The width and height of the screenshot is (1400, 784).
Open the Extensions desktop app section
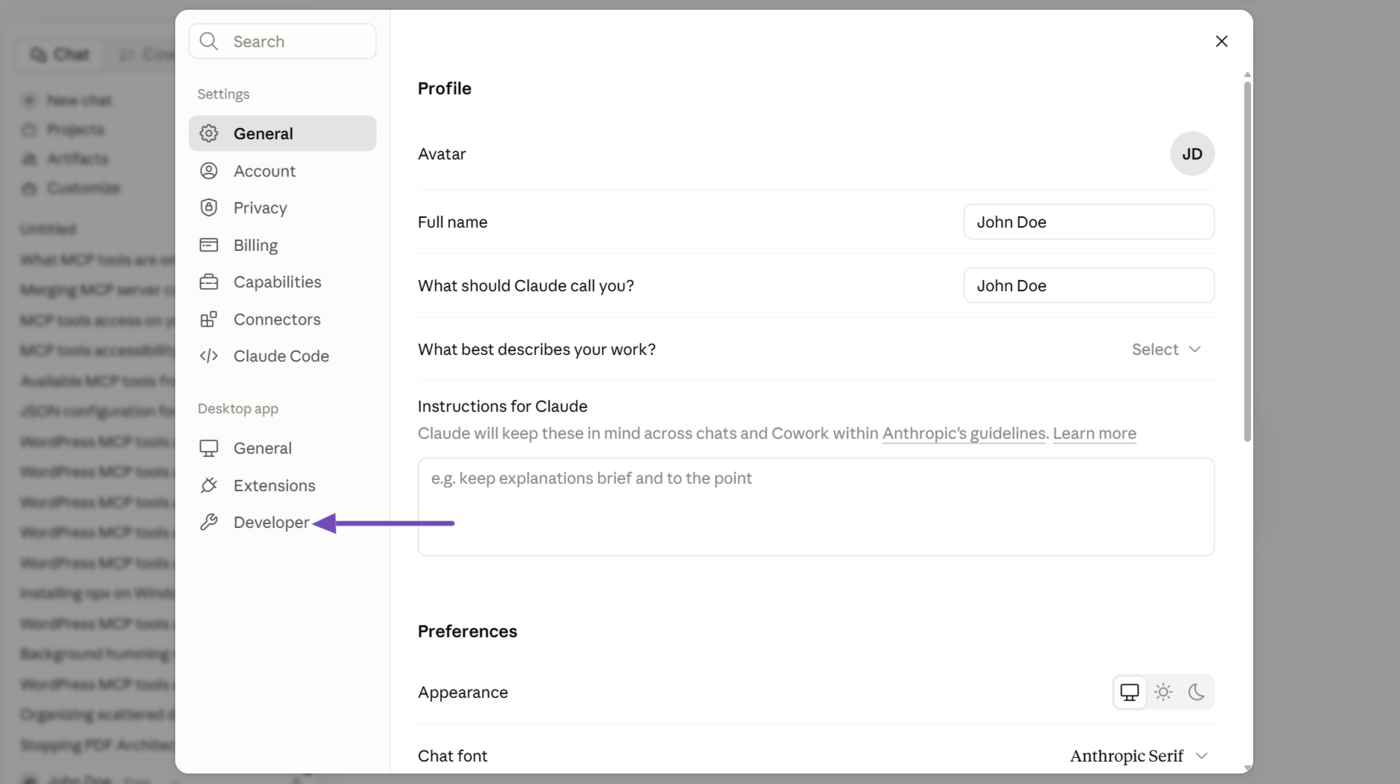point(282,485)
